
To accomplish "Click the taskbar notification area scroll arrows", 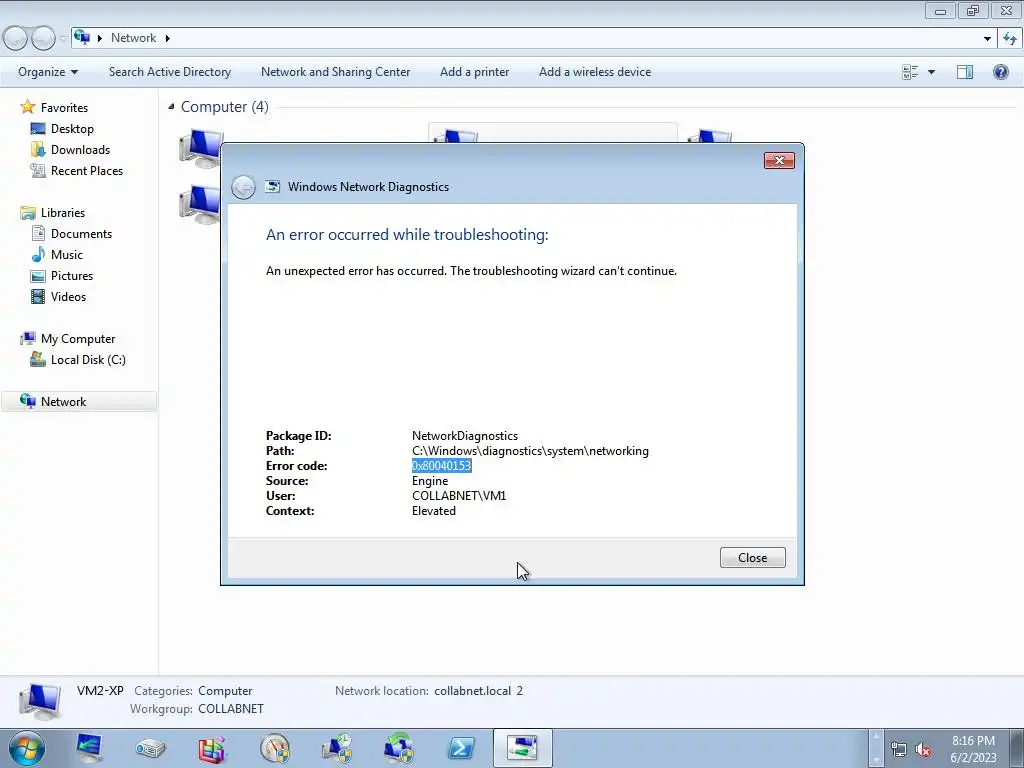I will tap(876, 748).
